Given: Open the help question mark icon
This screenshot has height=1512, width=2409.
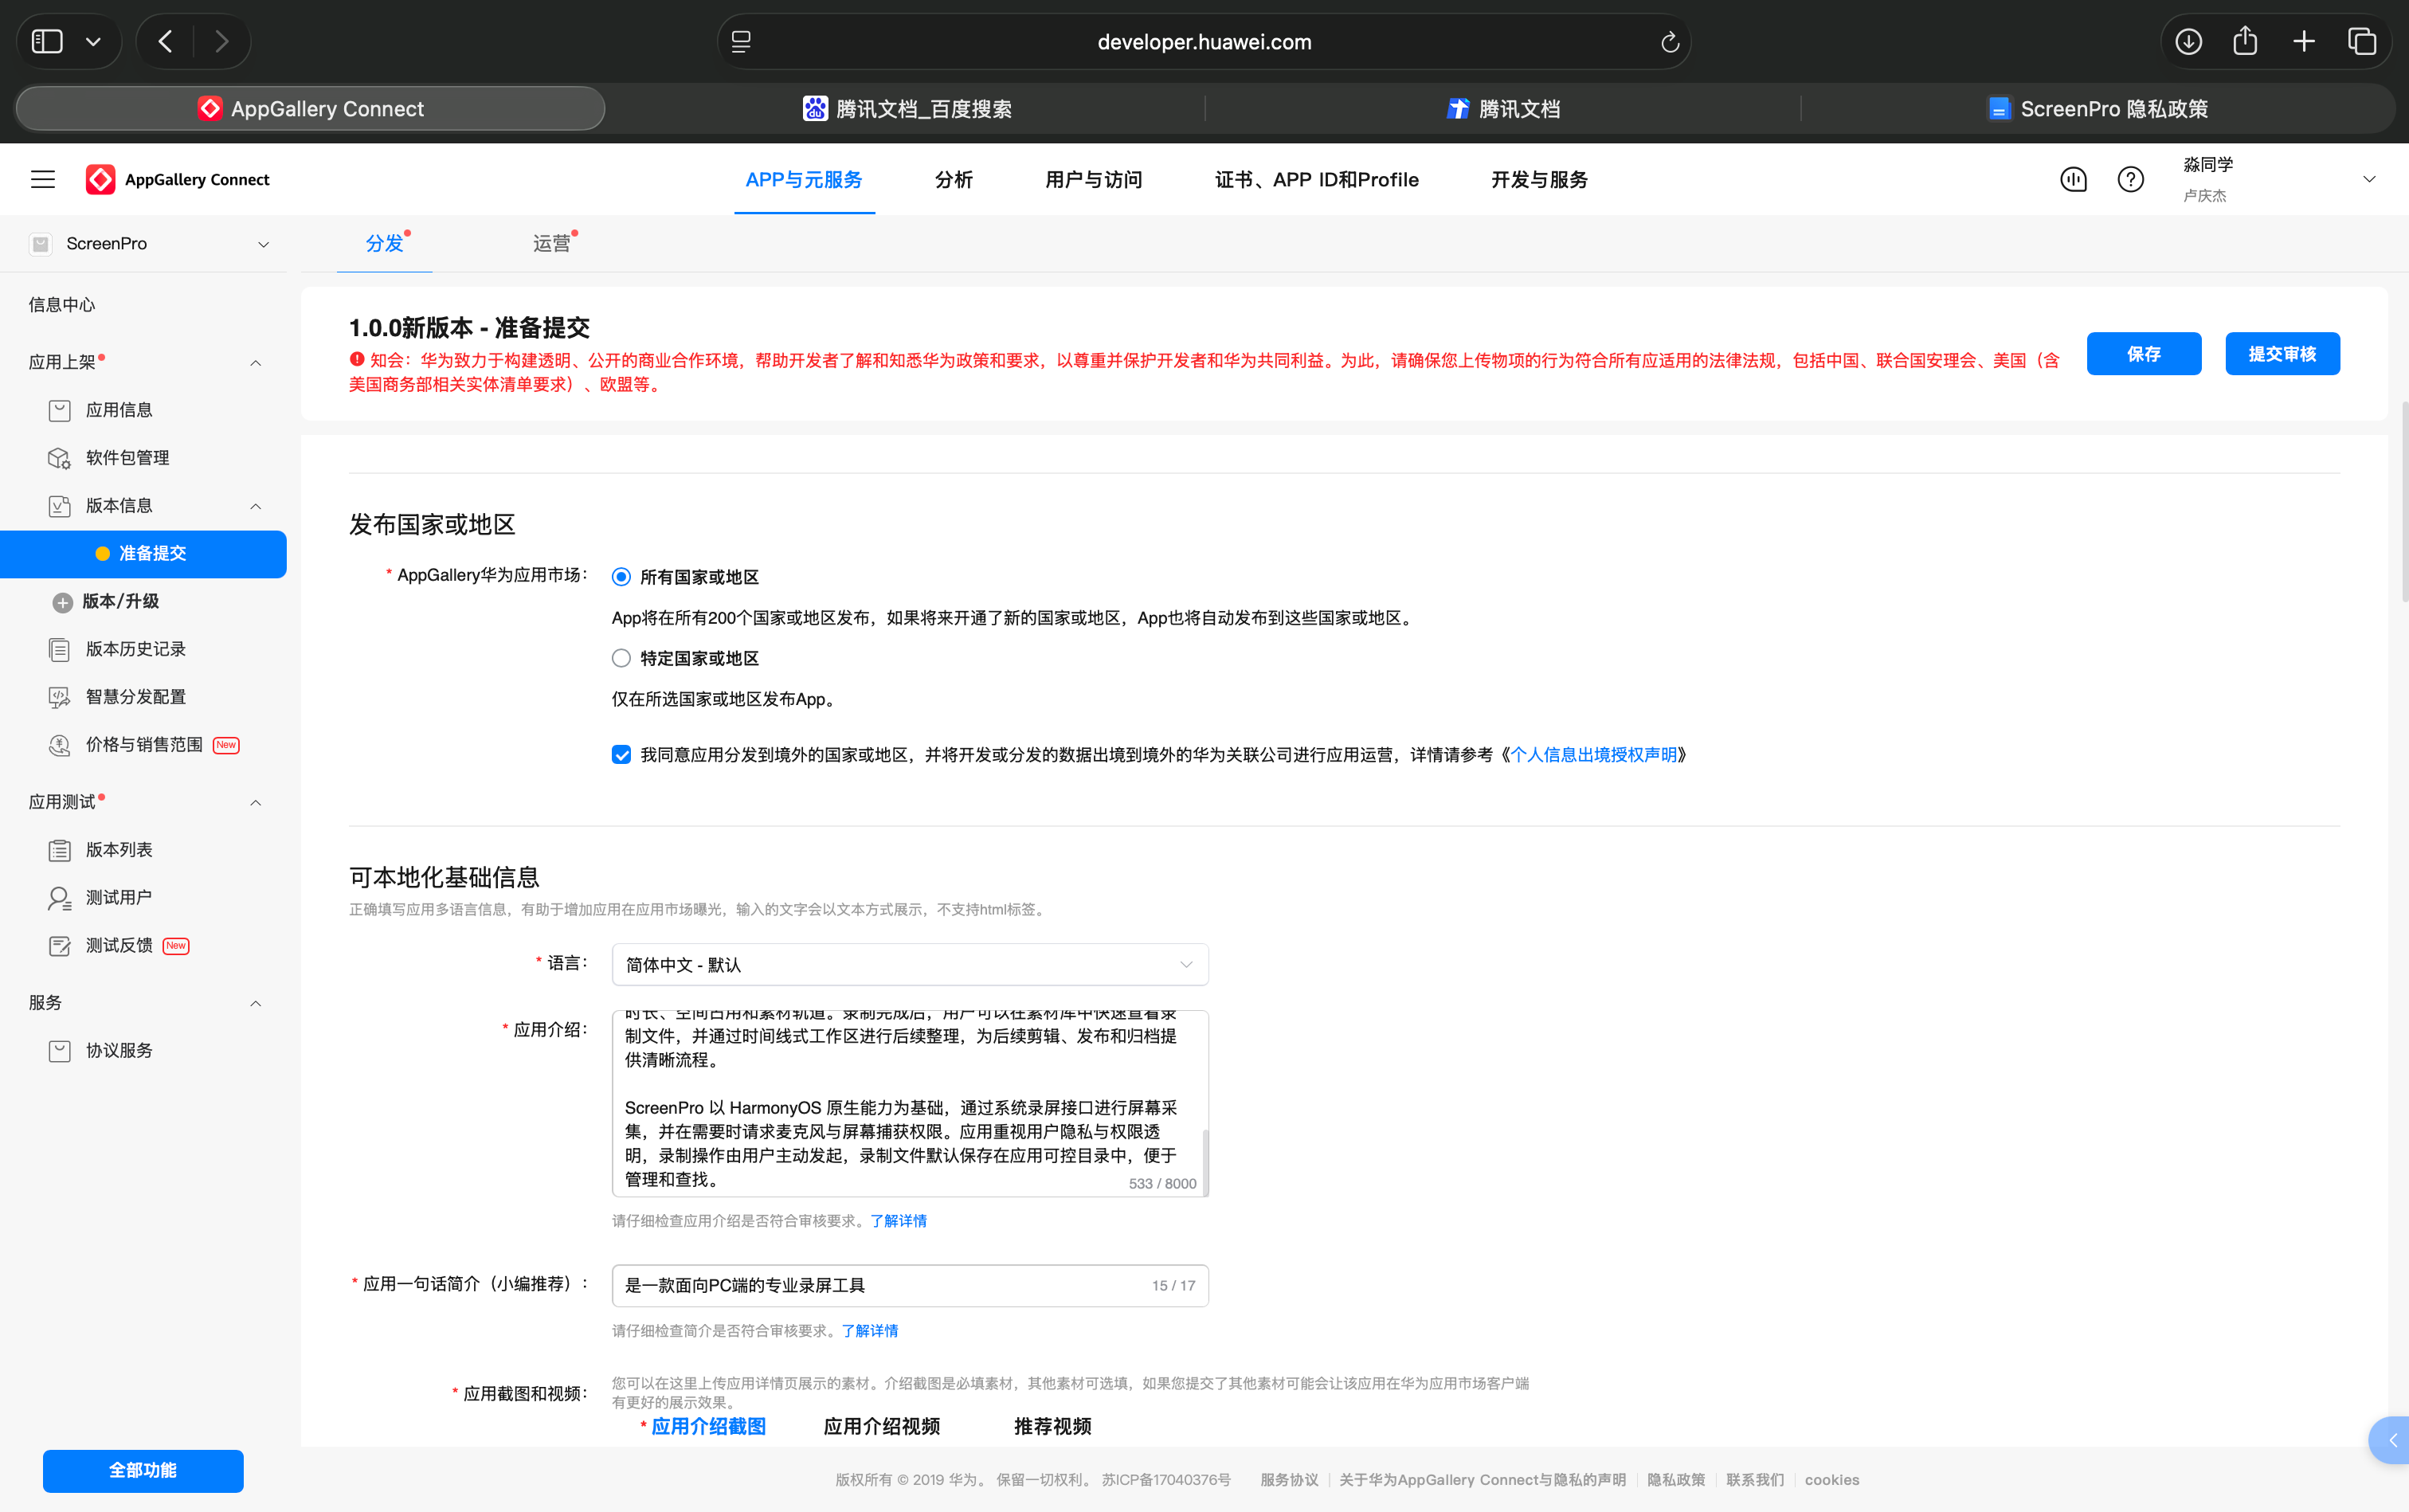Looking at the screenshot, I should [x=2130, y=179].
